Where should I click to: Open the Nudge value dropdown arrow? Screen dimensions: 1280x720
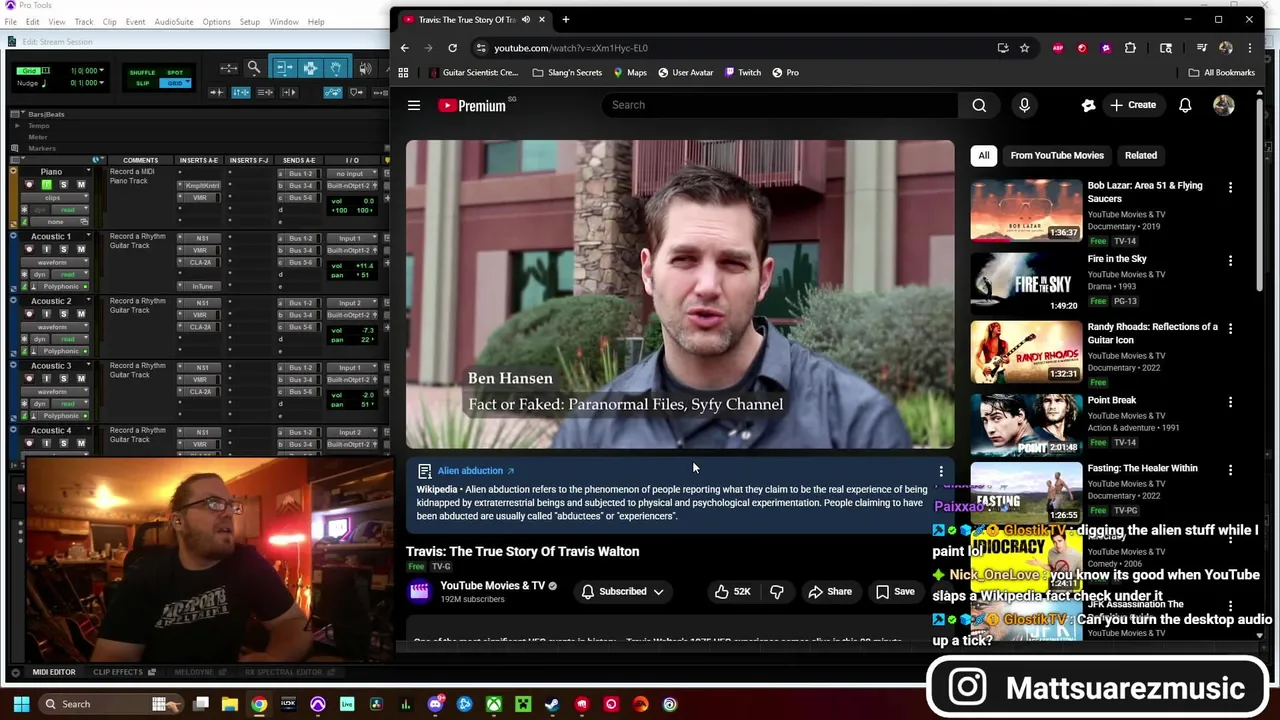(x=102, y=82)
